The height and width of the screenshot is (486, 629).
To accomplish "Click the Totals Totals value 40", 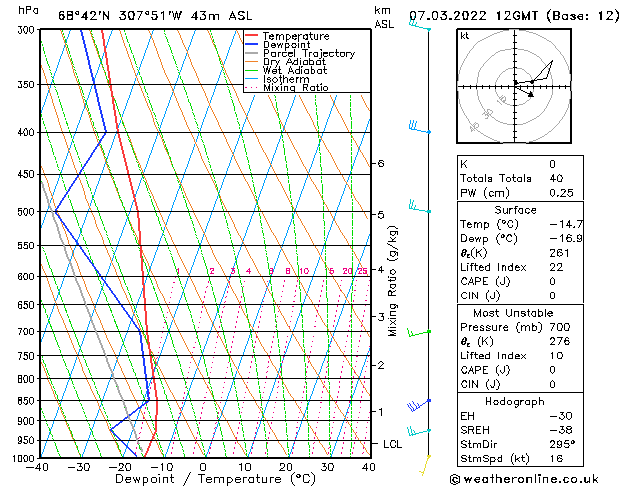I will pyautogui.click(x=556, y=178).
